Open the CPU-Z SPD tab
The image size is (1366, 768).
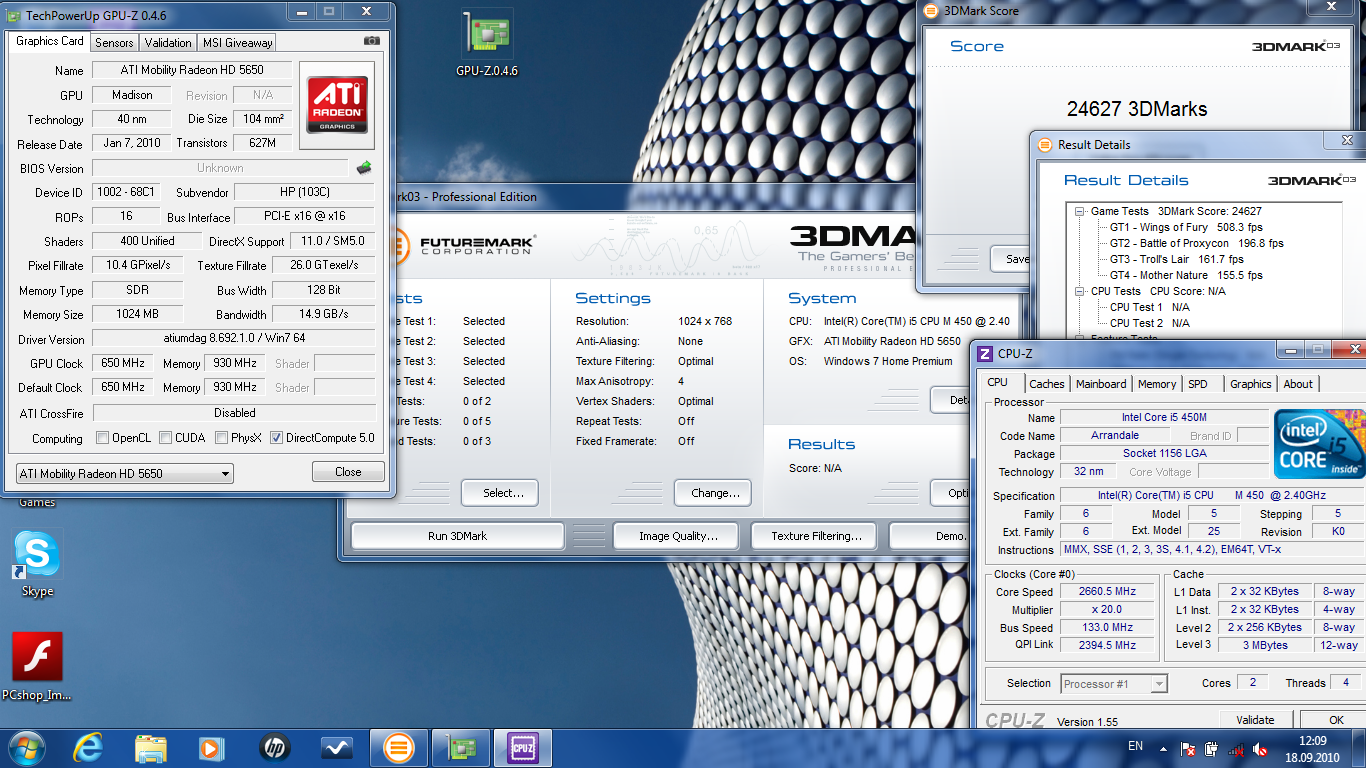[x=1198, y=384]
